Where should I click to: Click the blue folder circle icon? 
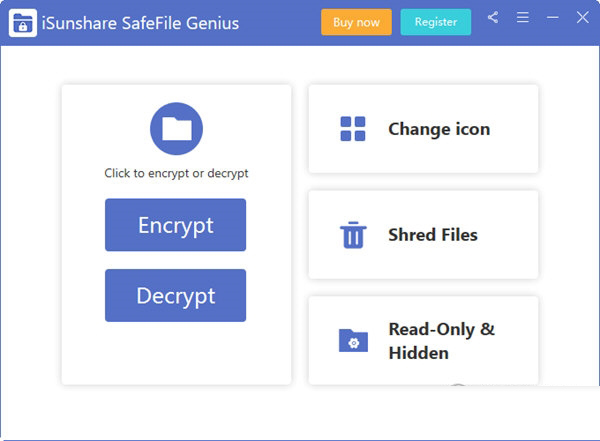coord(176,129)
